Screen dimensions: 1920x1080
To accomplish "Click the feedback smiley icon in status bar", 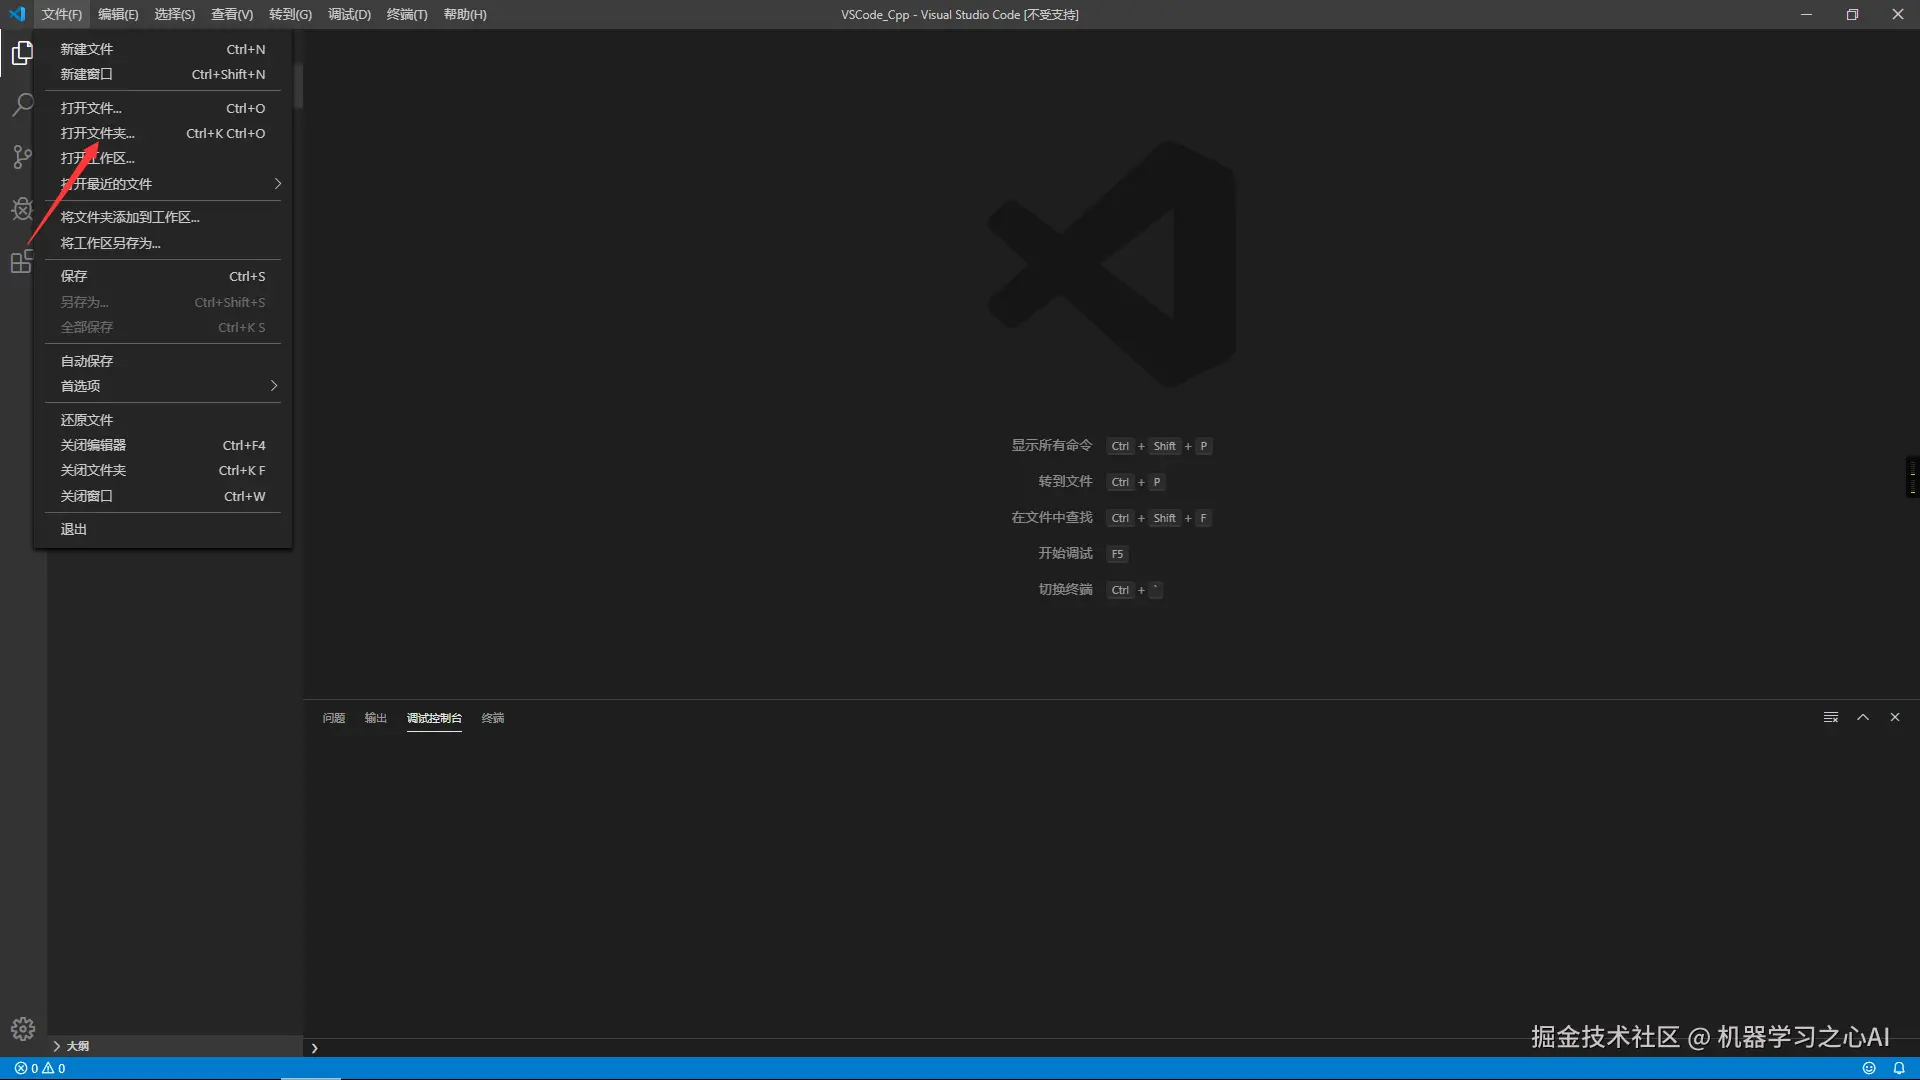I will tap(1868, 1068).
